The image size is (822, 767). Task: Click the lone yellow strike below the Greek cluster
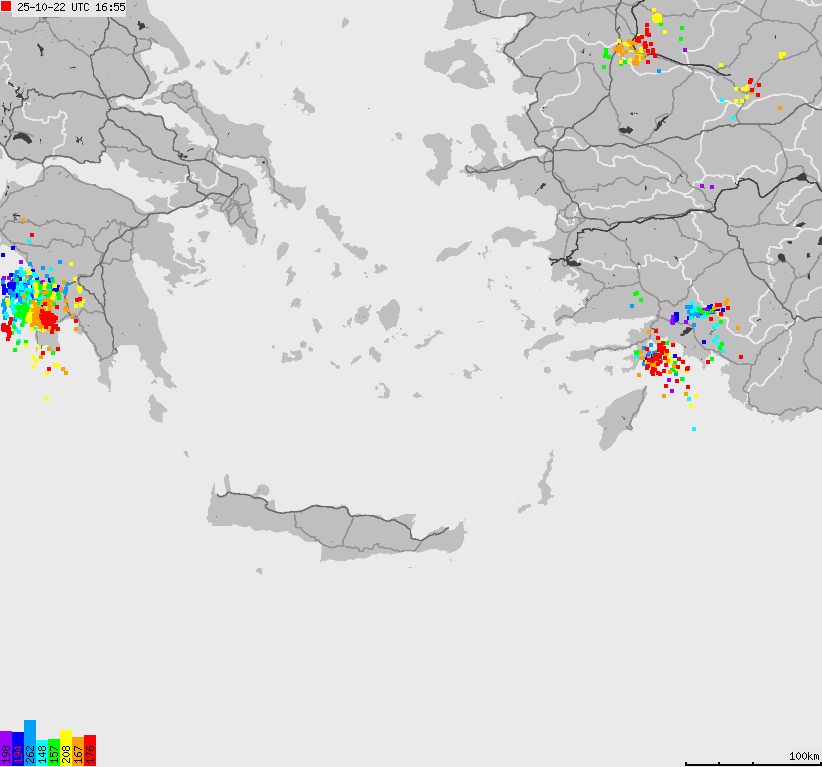click(x=47, y=399)
